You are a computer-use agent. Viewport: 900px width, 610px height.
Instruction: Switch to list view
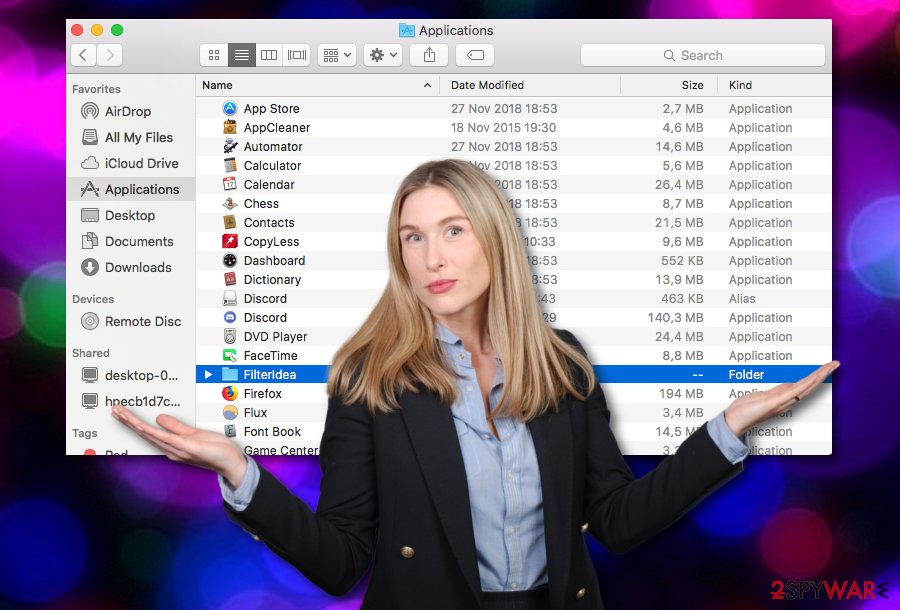pyautogui.click(x=242, y=55)
